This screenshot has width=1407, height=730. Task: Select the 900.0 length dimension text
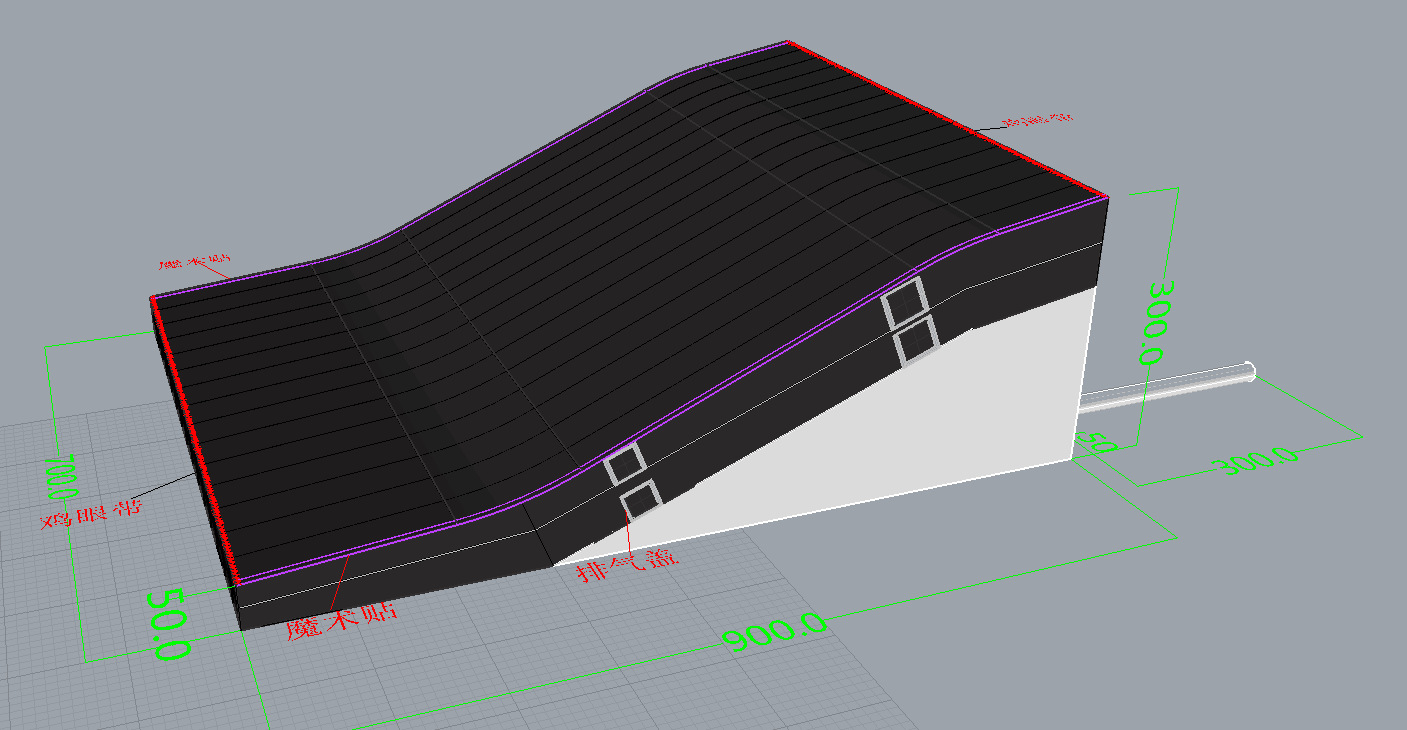(x=776, y=633)
